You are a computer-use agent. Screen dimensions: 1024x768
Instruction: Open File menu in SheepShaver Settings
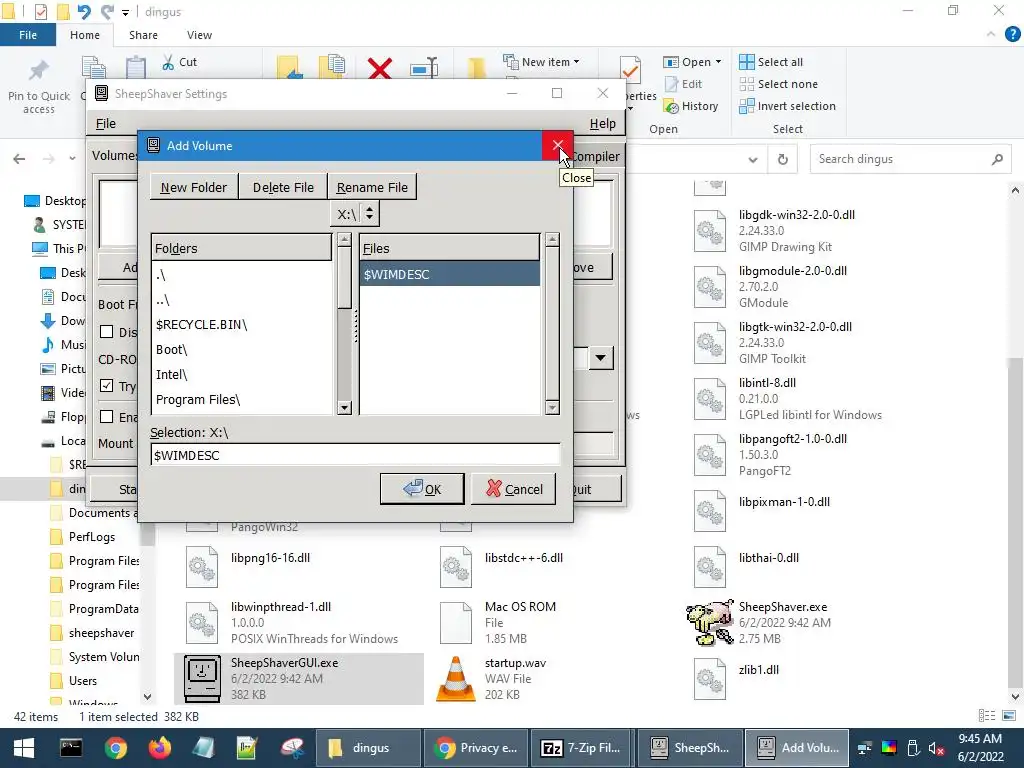pos(106,123)
